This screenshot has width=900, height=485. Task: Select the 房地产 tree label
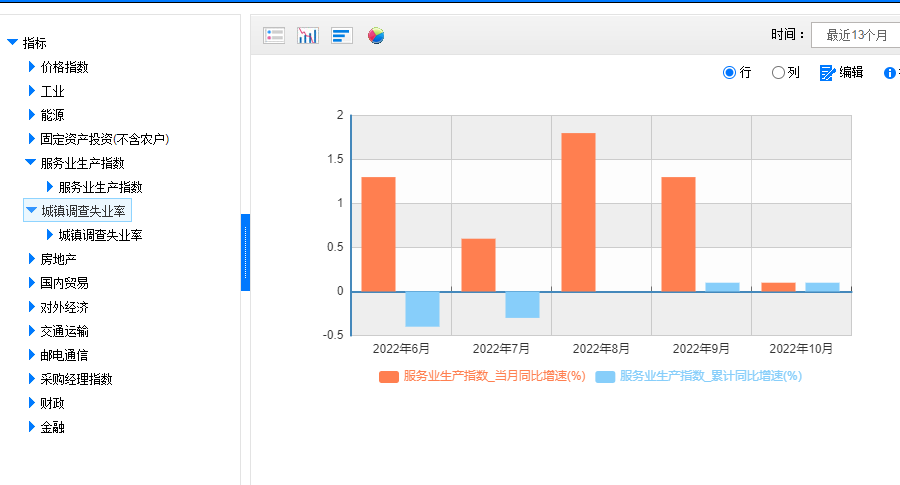pyautogui.click(x=58, y=259)
